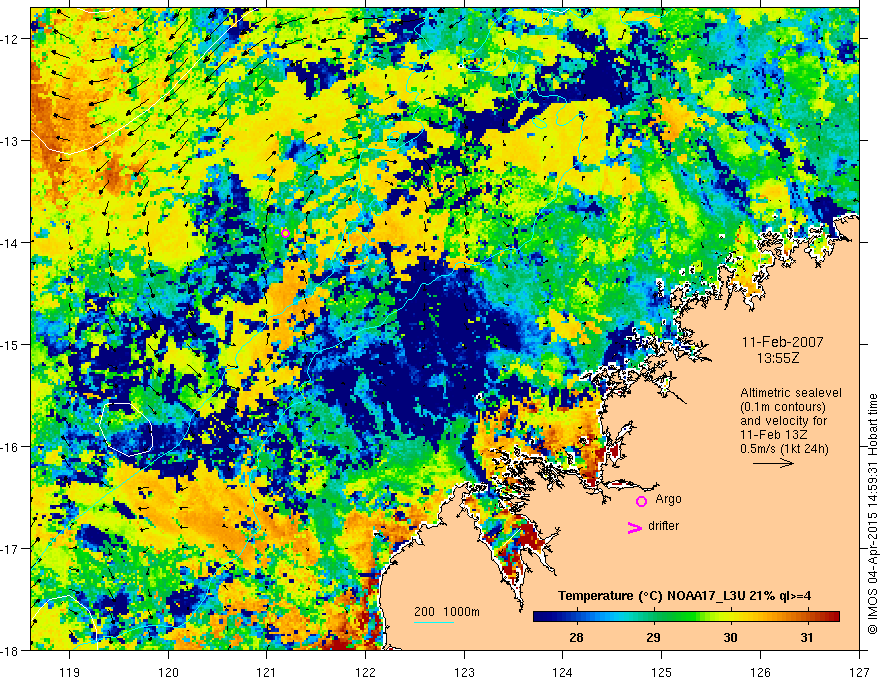Click the Argo legend circle symbol
The width and height of the screenshot is (880, 680).
coord(641,502)
